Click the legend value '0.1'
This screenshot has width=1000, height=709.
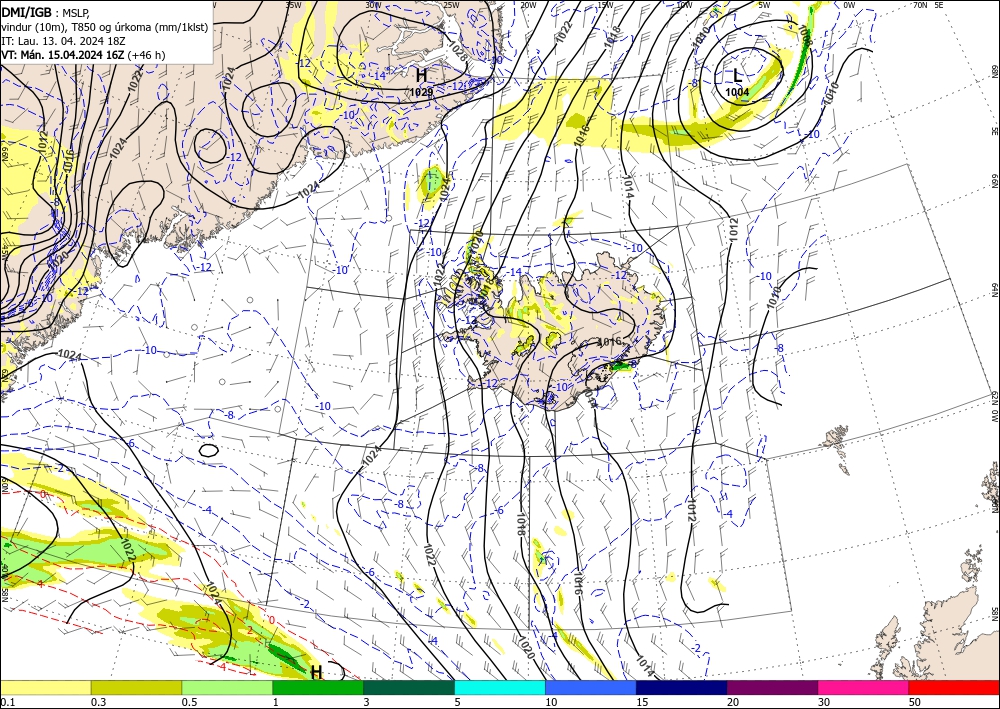6,702
